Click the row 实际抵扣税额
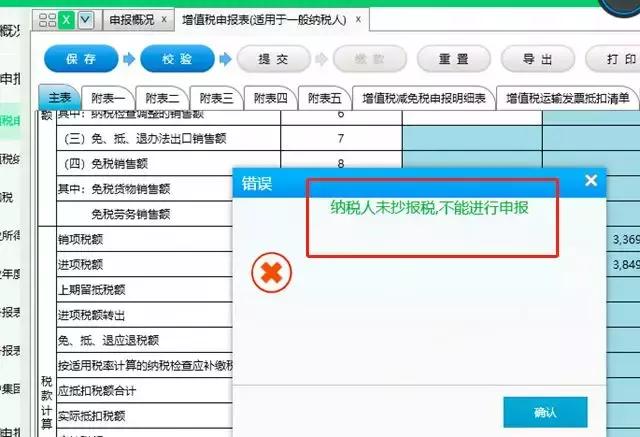 pyautogui.click(x=144, y=416)
